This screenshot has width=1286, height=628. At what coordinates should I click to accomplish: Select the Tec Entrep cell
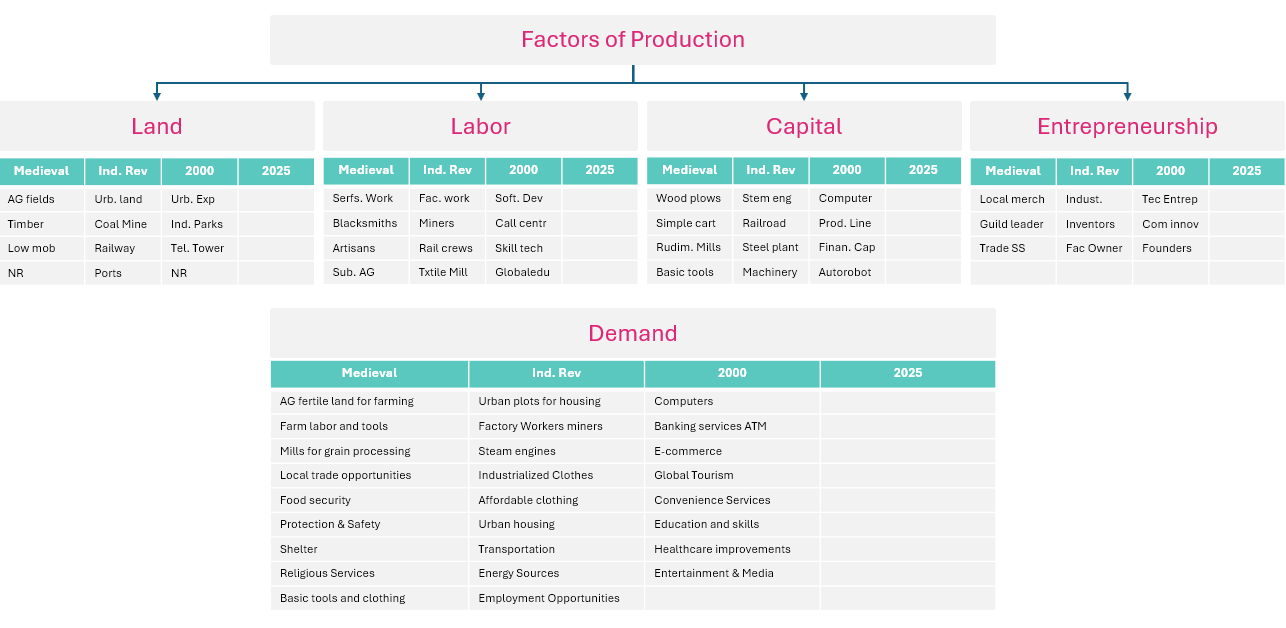[x=1169, y=199]
